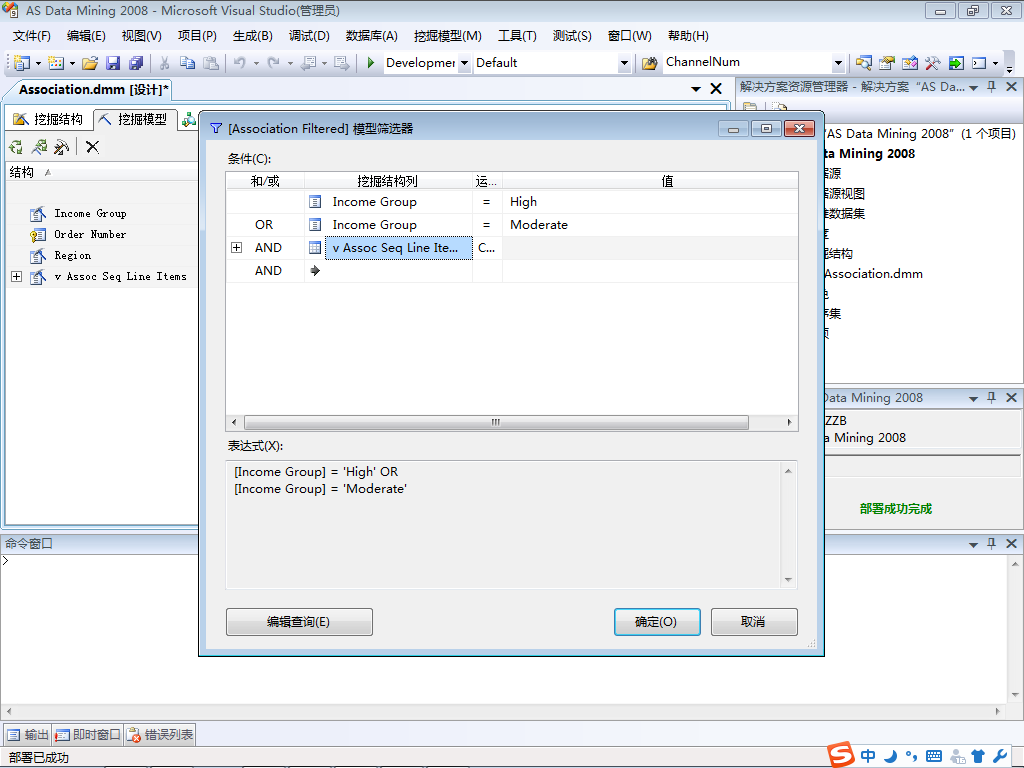The width and height of the screenshot is (1024, 768).
Task: Click the Paste clipboard icon
Action: pyautogui.click(x=210, y=63)
